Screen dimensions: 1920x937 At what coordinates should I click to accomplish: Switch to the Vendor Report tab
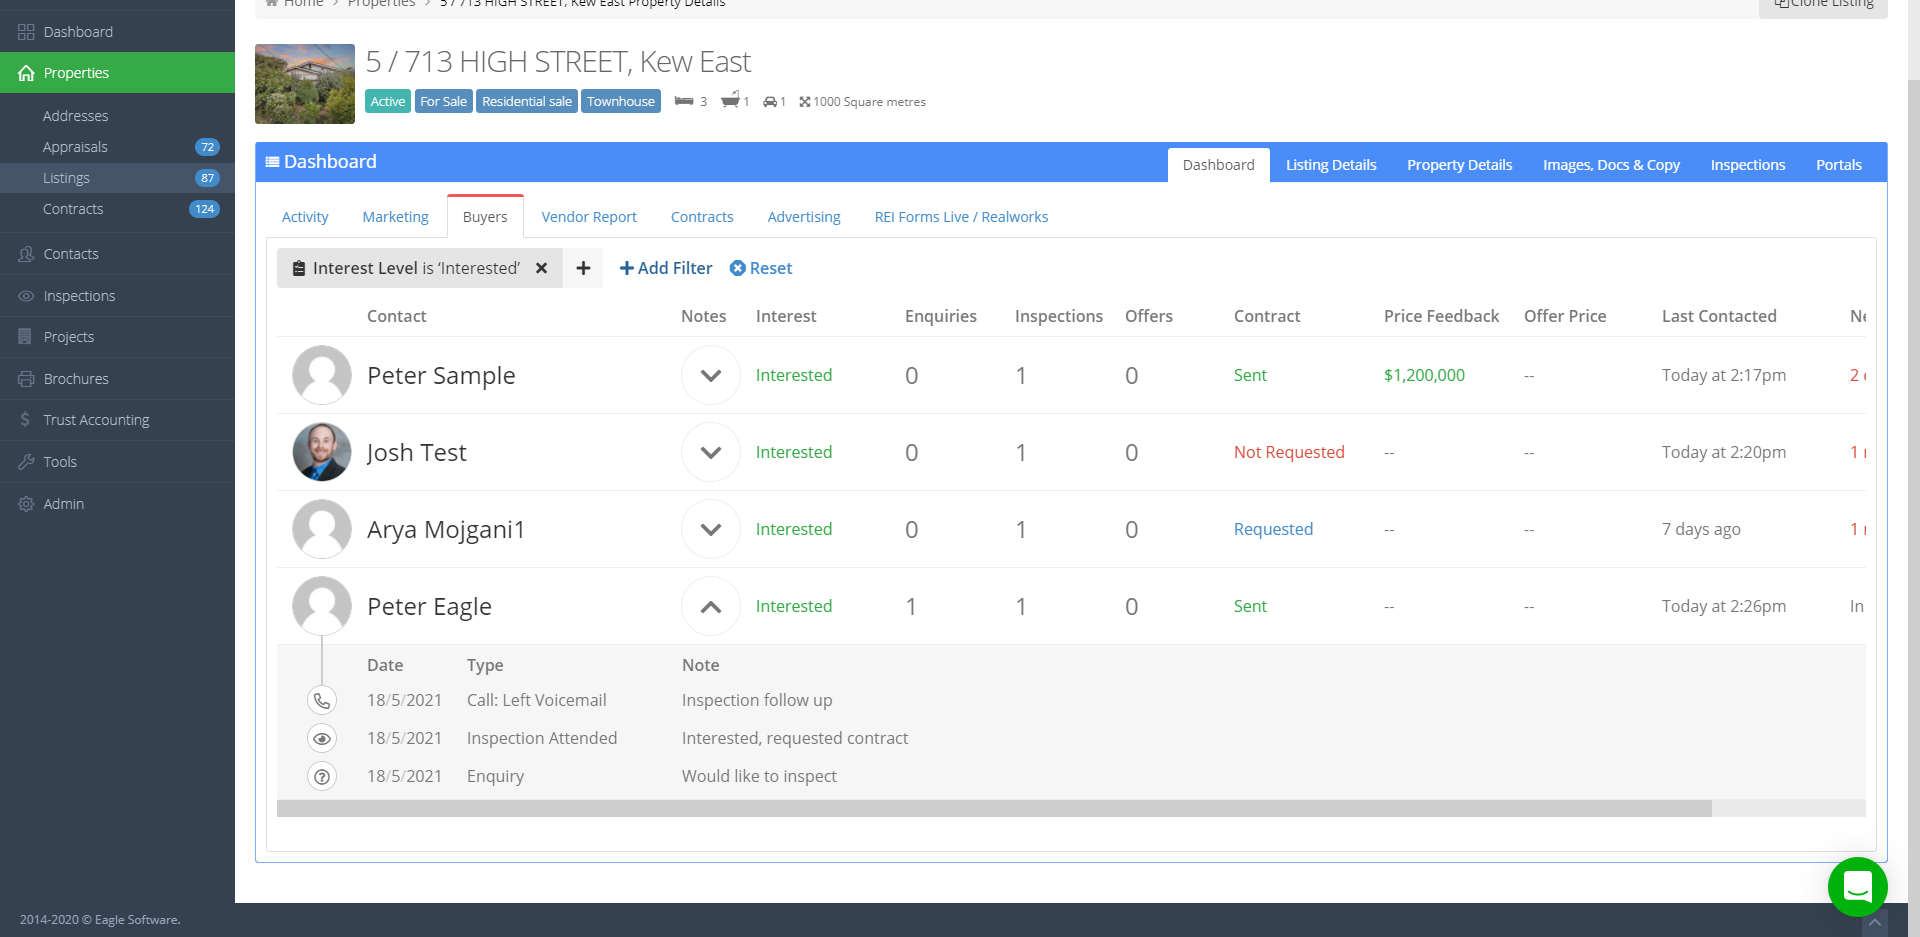click(x=588, y=217)
